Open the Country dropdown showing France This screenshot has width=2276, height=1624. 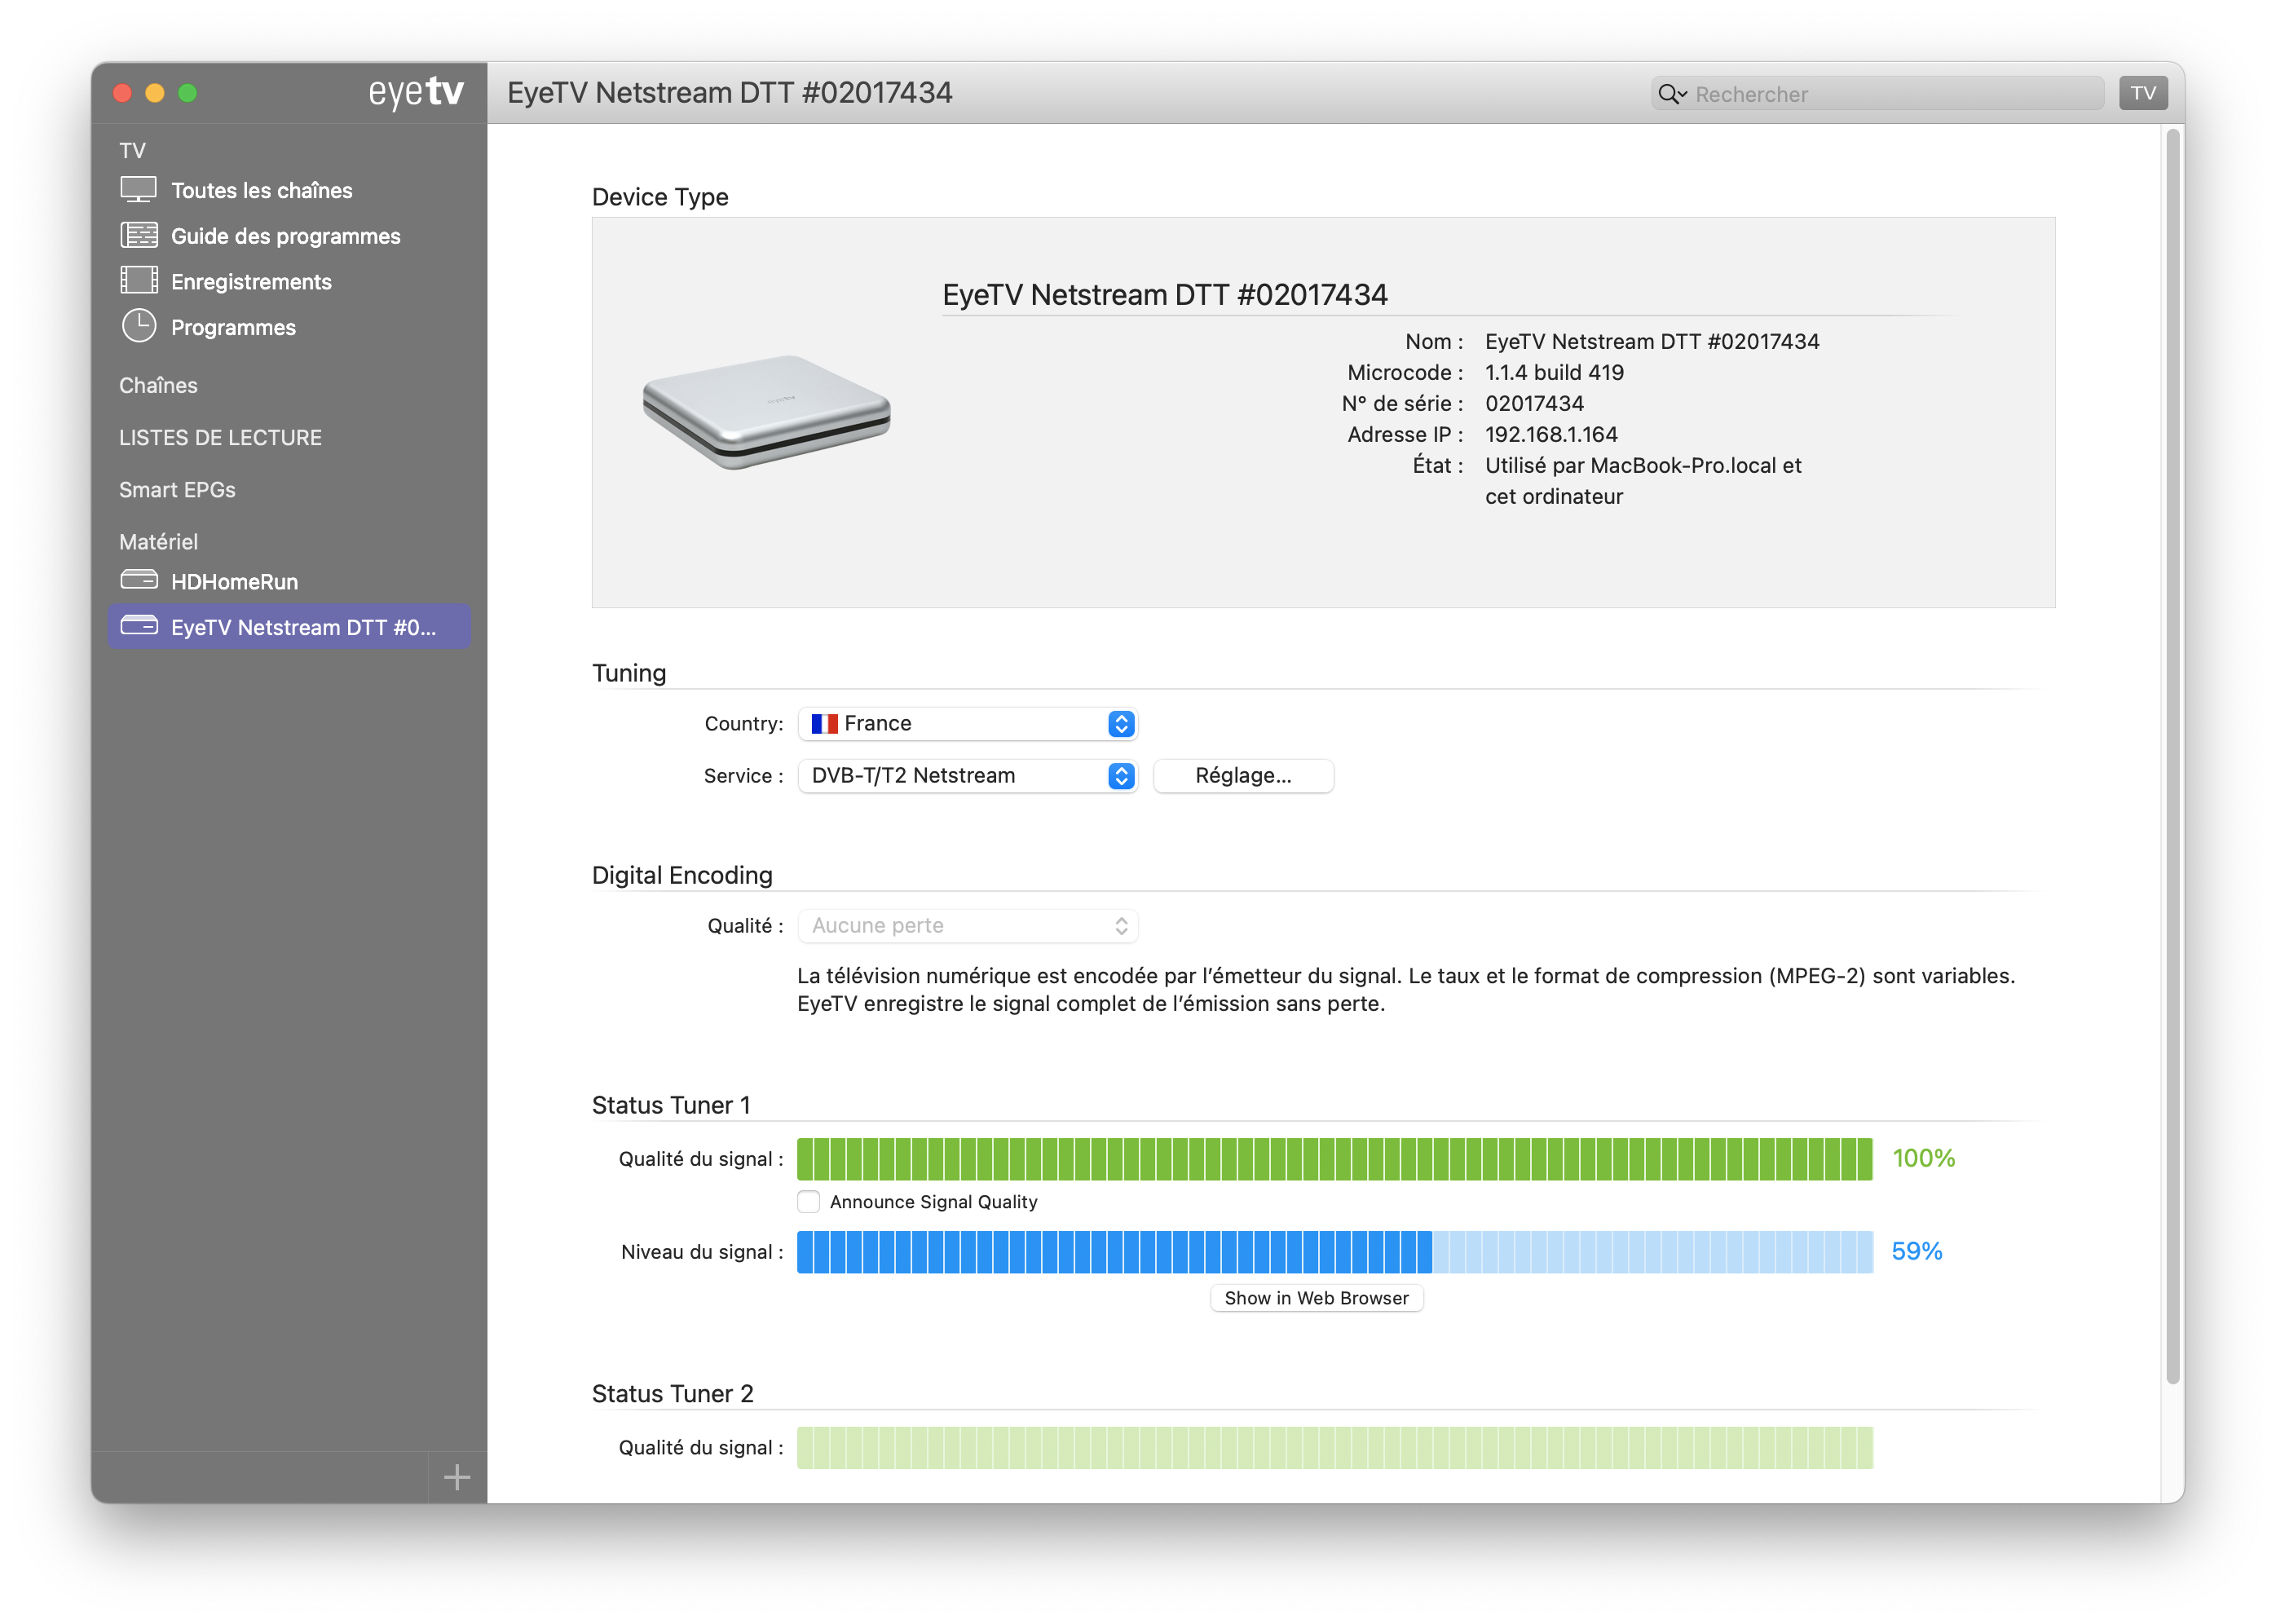click(967, 723)
